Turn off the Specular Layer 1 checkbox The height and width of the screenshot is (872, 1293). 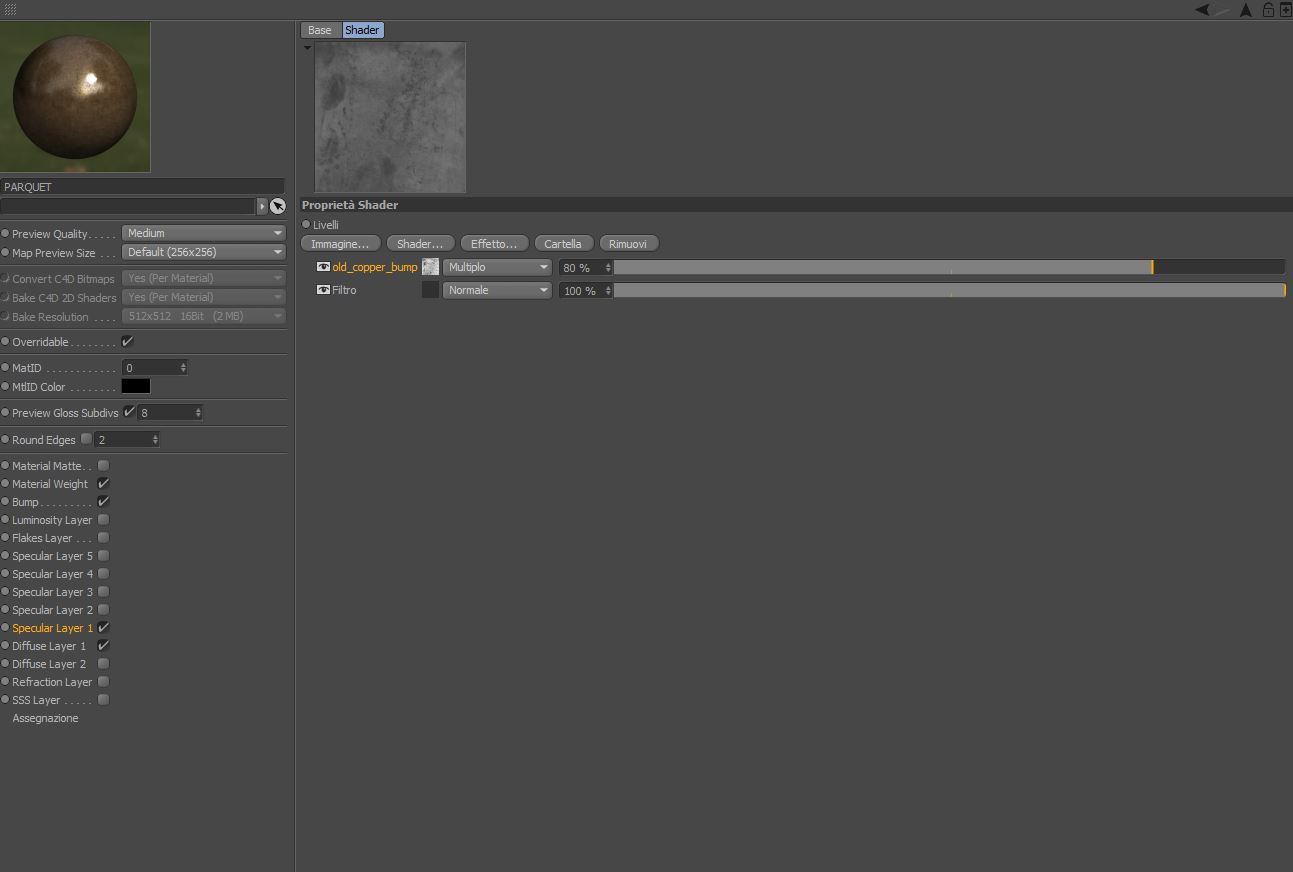tap(103, 627)
